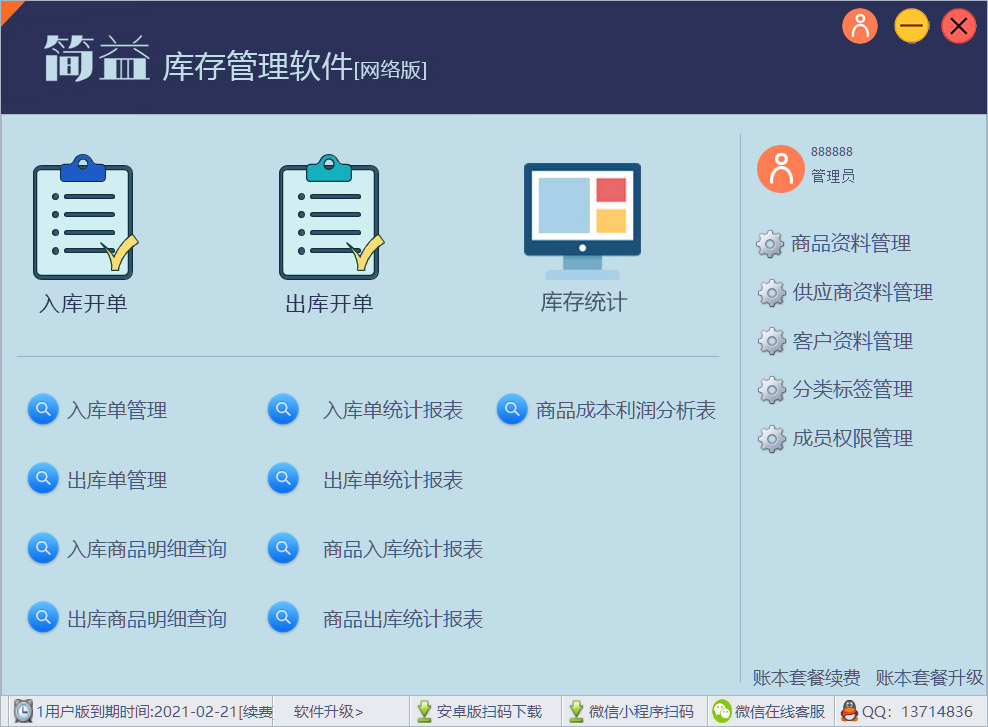Open the 库存统计 monitor icon
This screenshot has width=988, height=727.
[582, 221]
